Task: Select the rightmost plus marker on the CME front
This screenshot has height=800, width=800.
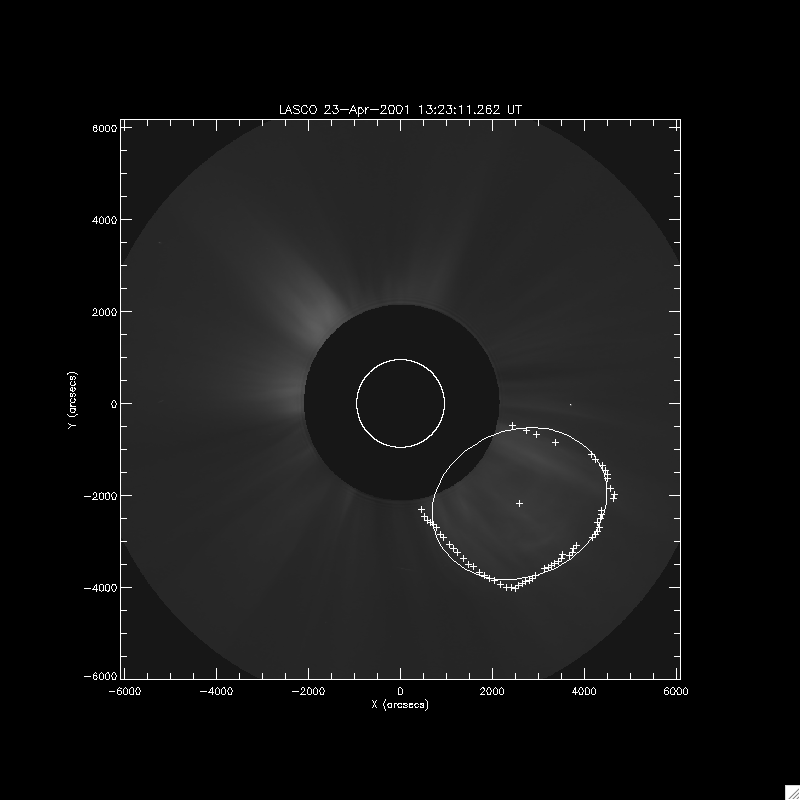Action: (x=614, y=496)
